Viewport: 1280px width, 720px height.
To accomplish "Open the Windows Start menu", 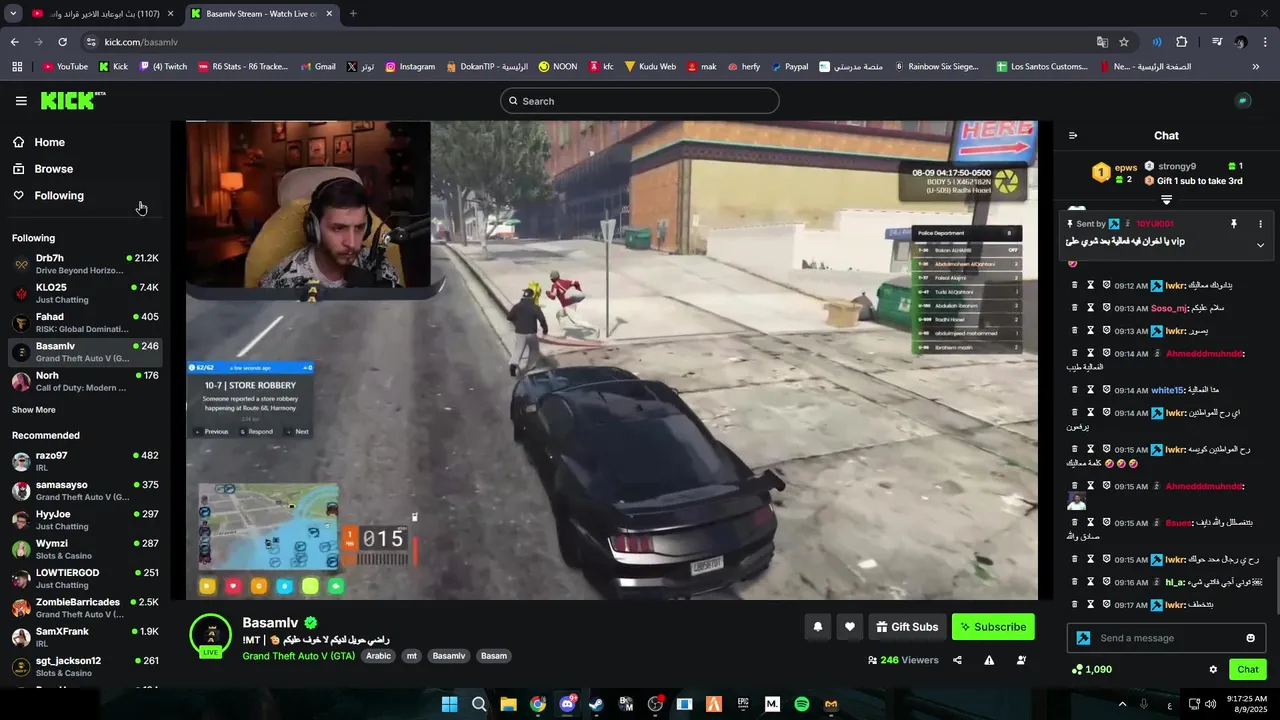I will tap(449, 704).
